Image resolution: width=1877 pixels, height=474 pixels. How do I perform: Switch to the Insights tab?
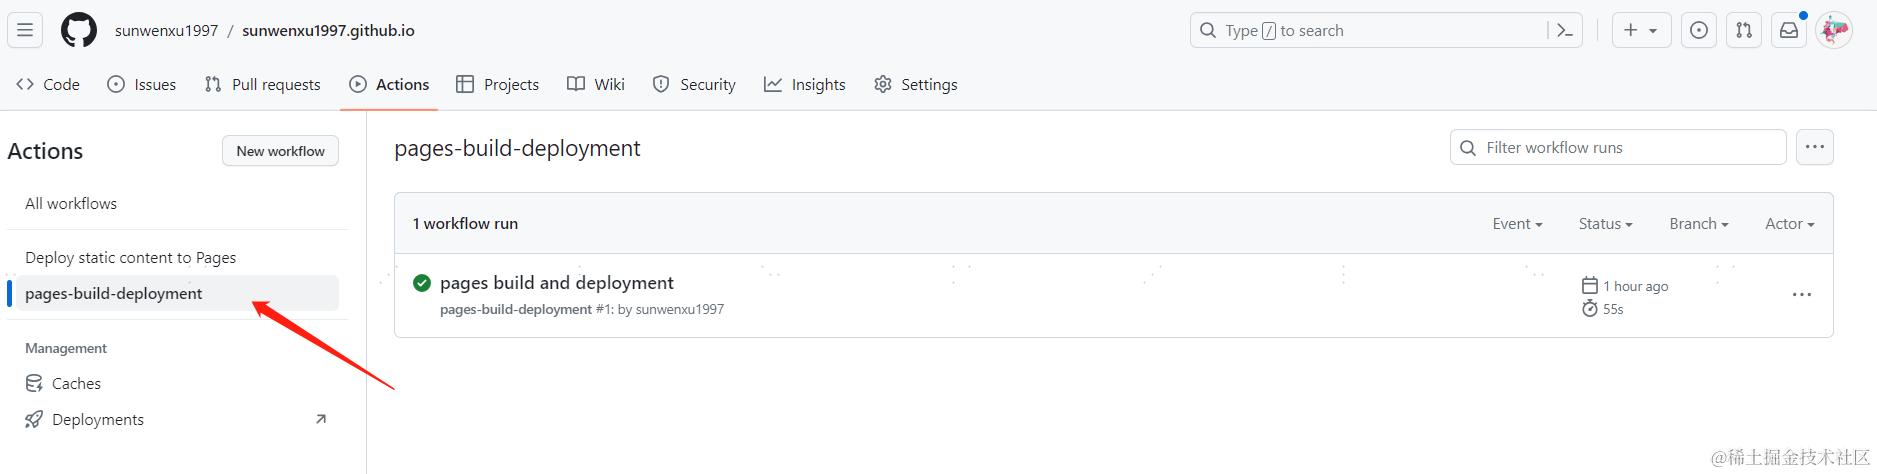[805, 85]
